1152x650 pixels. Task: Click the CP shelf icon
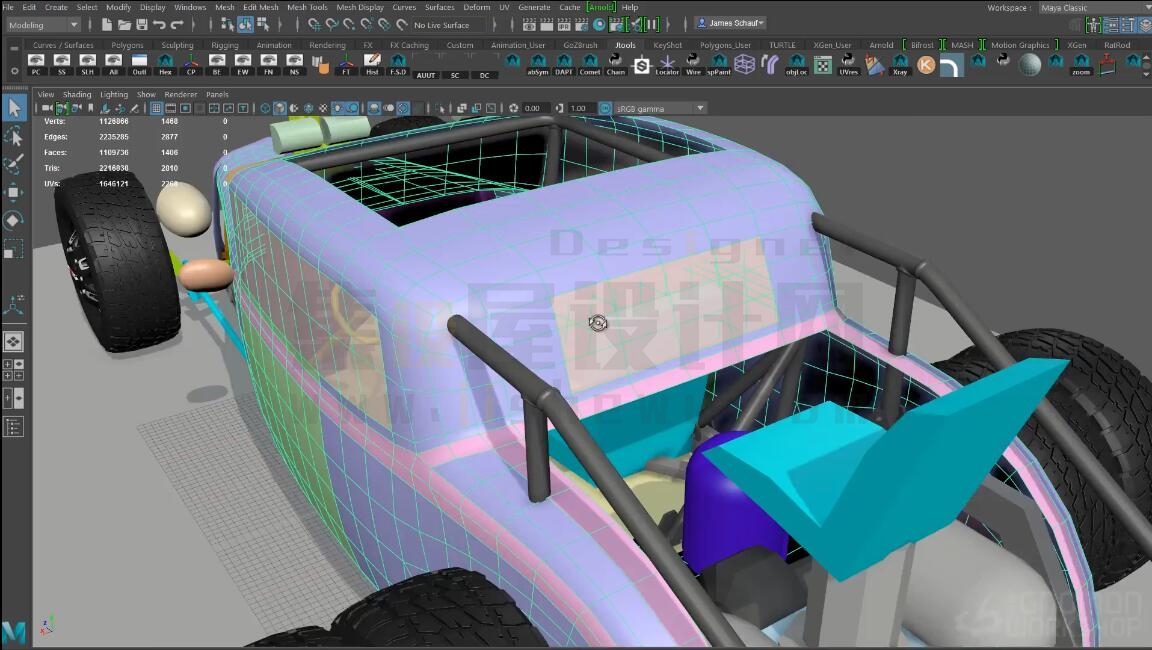[x=191, y=64]
